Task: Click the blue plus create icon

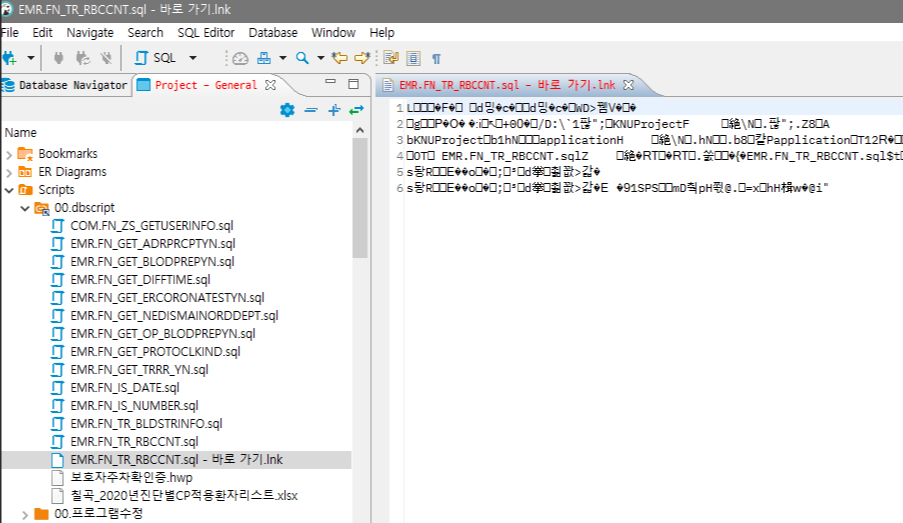Action: pos(334,110)
